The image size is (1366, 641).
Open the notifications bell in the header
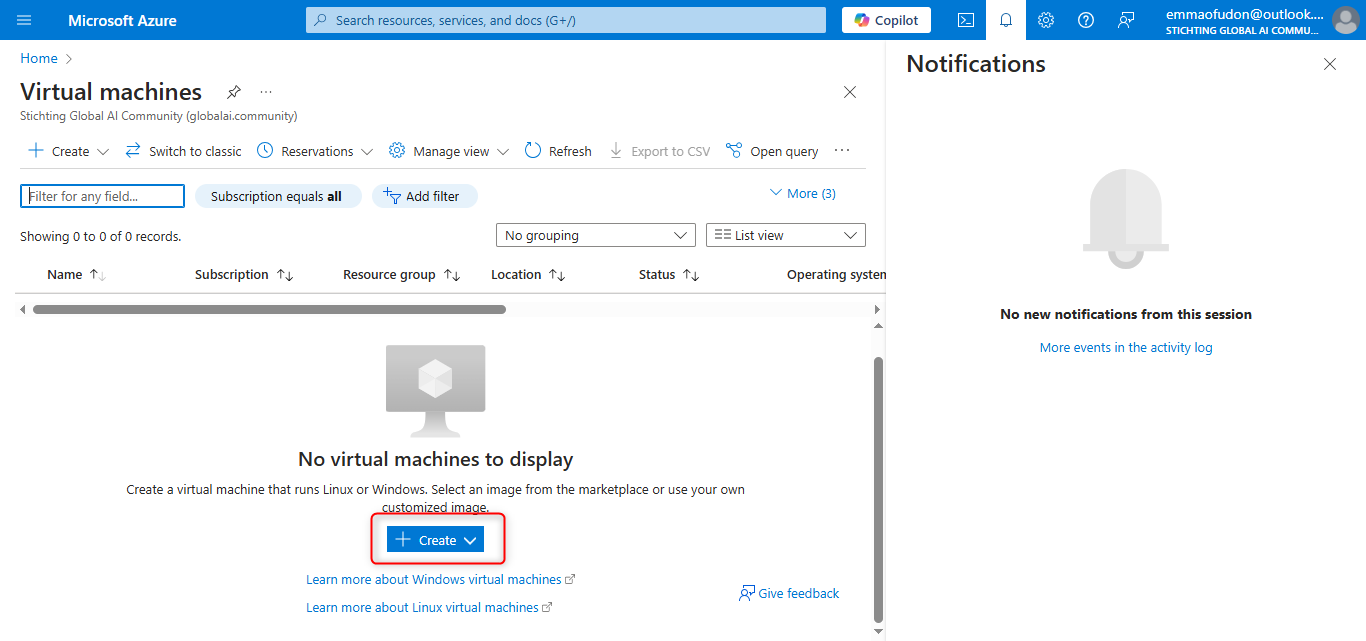1006,20
